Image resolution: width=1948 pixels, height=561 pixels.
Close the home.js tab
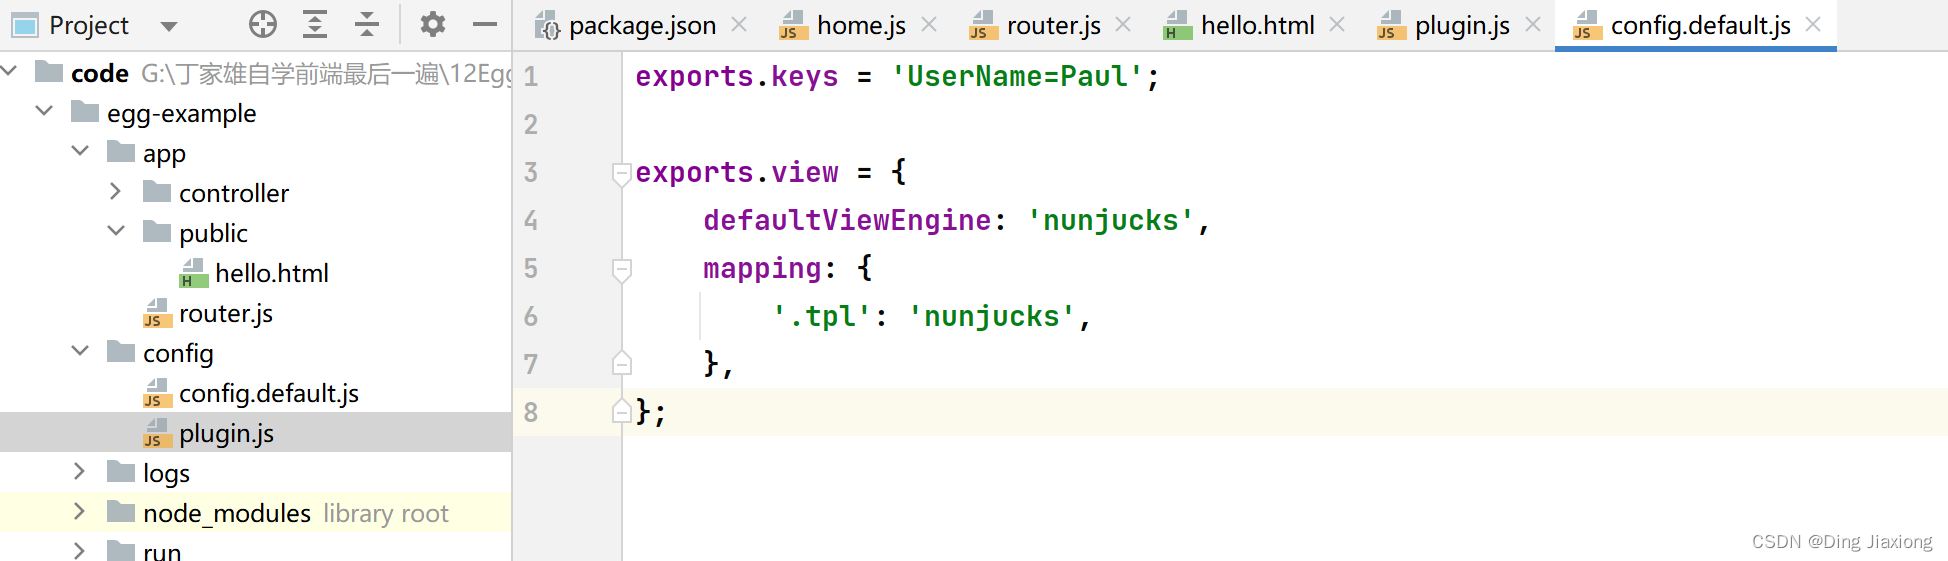pos(929,24)
